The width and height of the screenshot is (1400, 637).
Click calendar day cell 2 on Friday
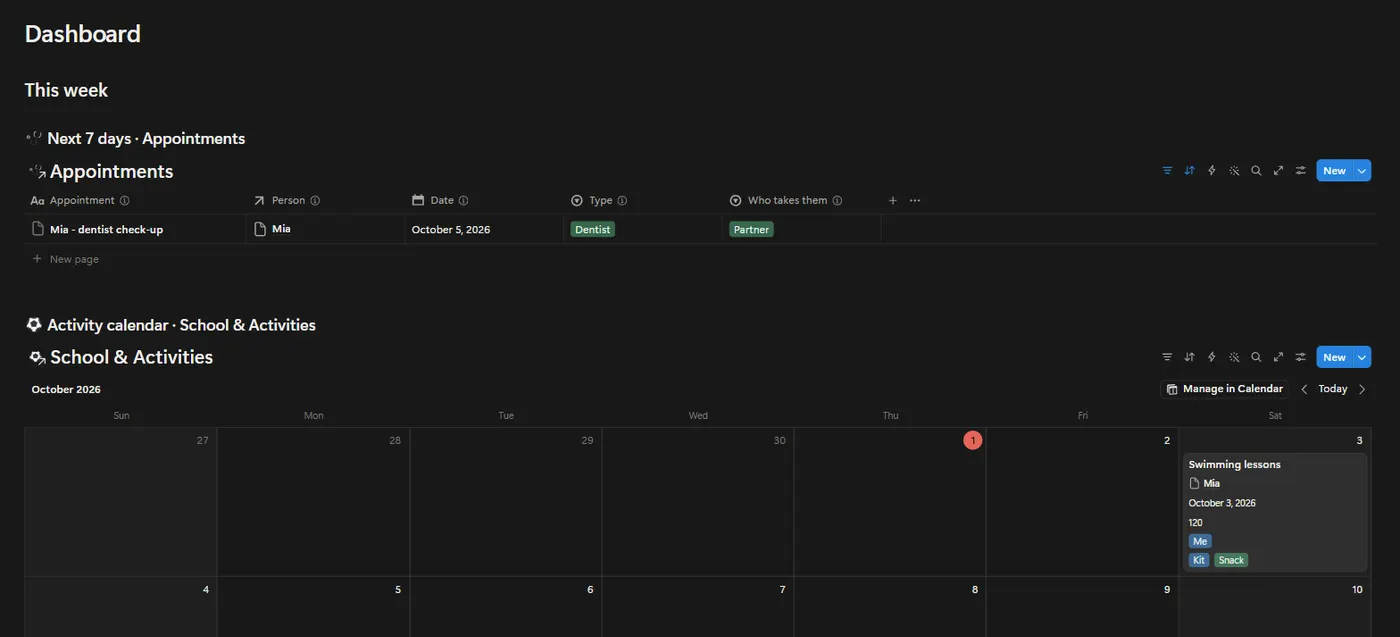[1082, 502]
